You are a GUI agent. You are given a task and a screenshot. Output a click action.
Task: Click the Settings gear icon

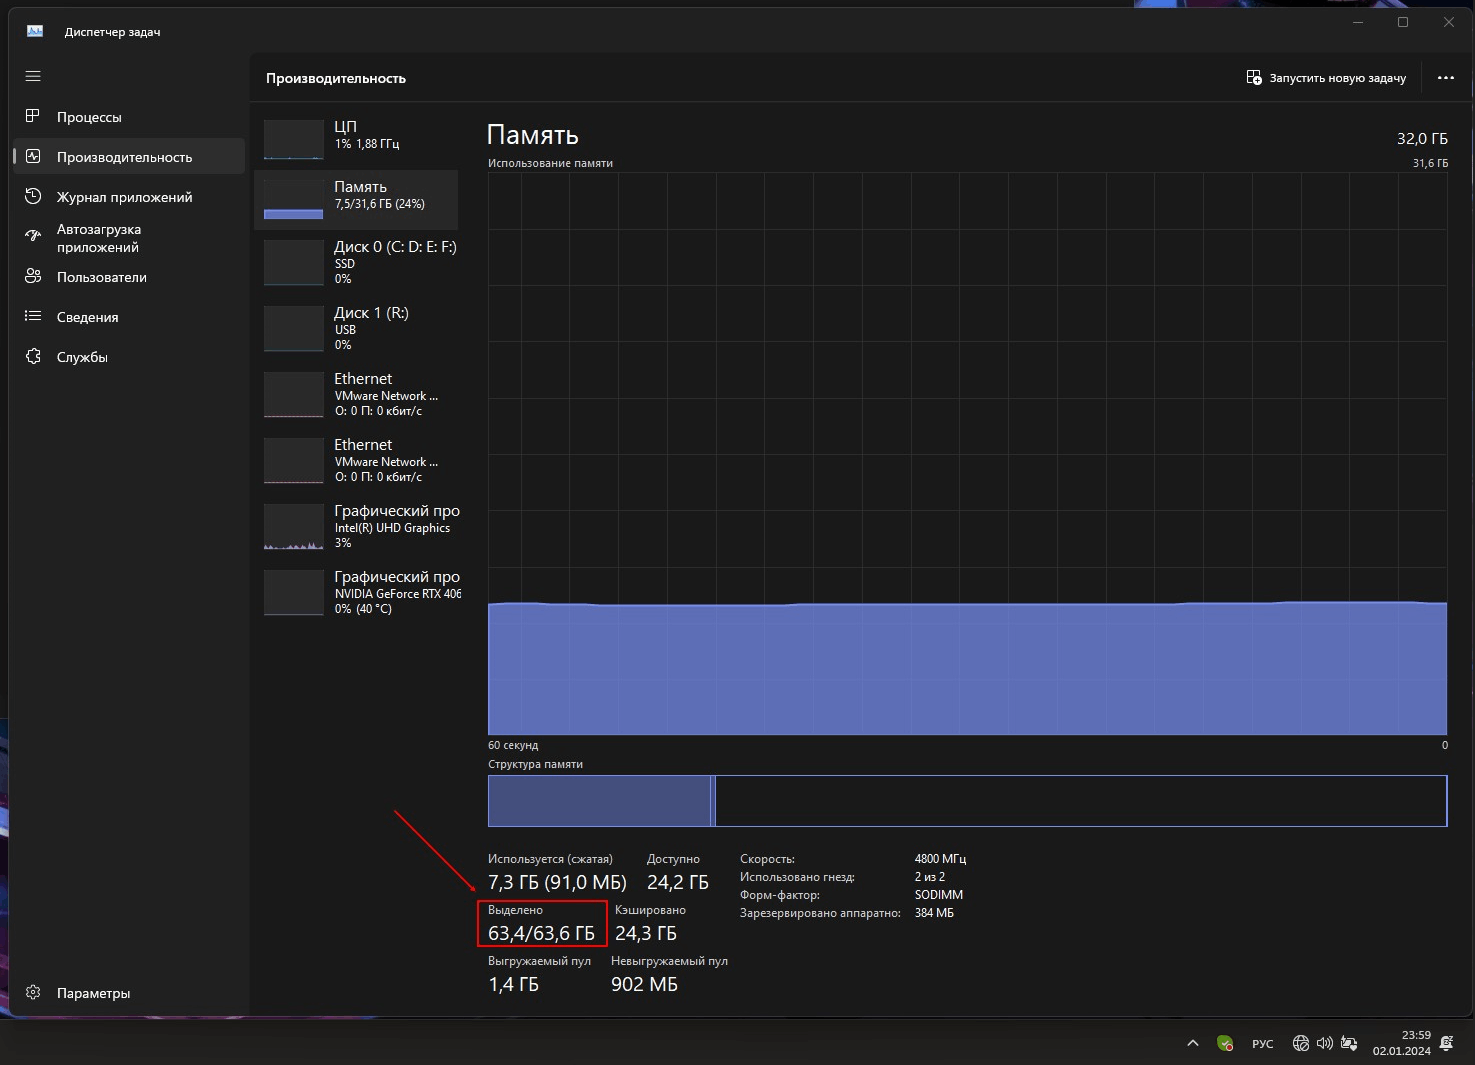pyautogui.click(x=33, y=992)
